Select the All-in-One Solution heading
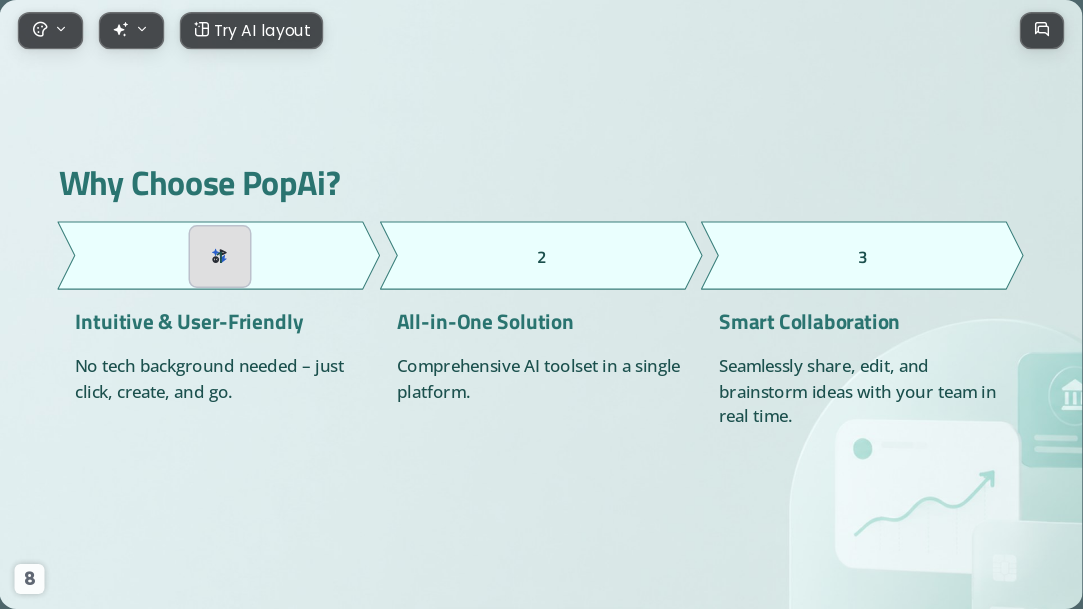Screen dimensions: 1083x609 click(485, 322)
